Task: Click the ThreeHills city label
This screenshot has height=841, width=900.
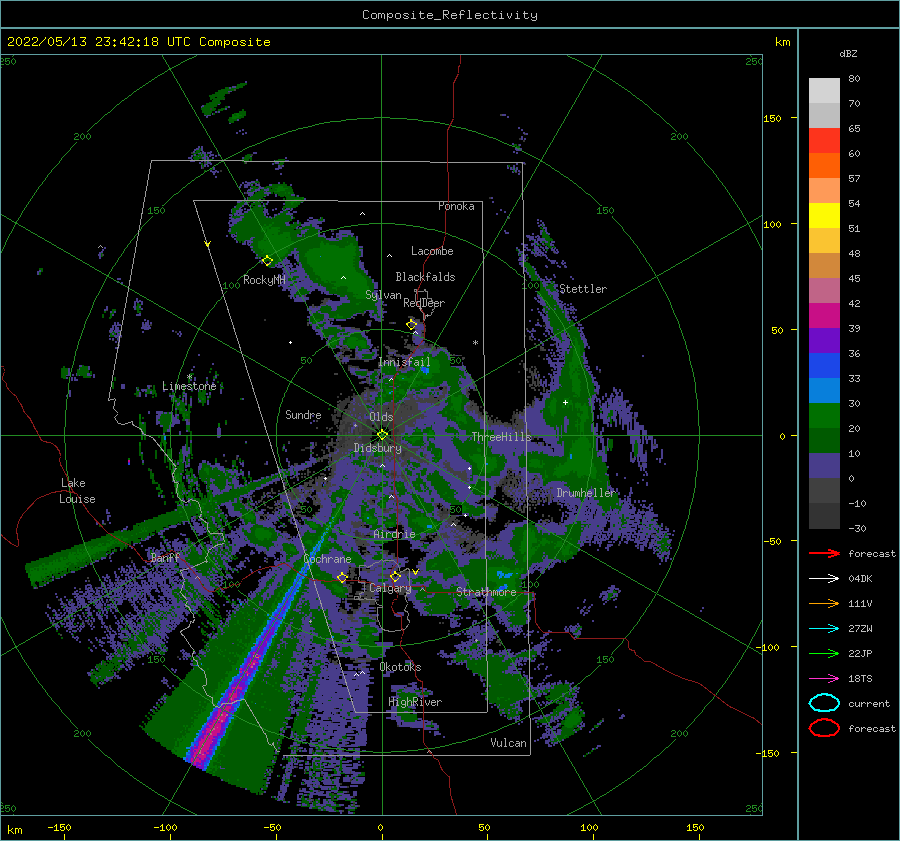Action: click(x=501, y=437)
